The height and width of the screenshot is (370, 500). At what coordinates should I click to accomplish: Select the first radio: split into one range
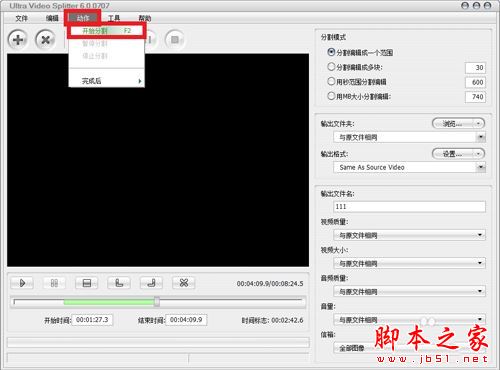[x=331, y=52]
